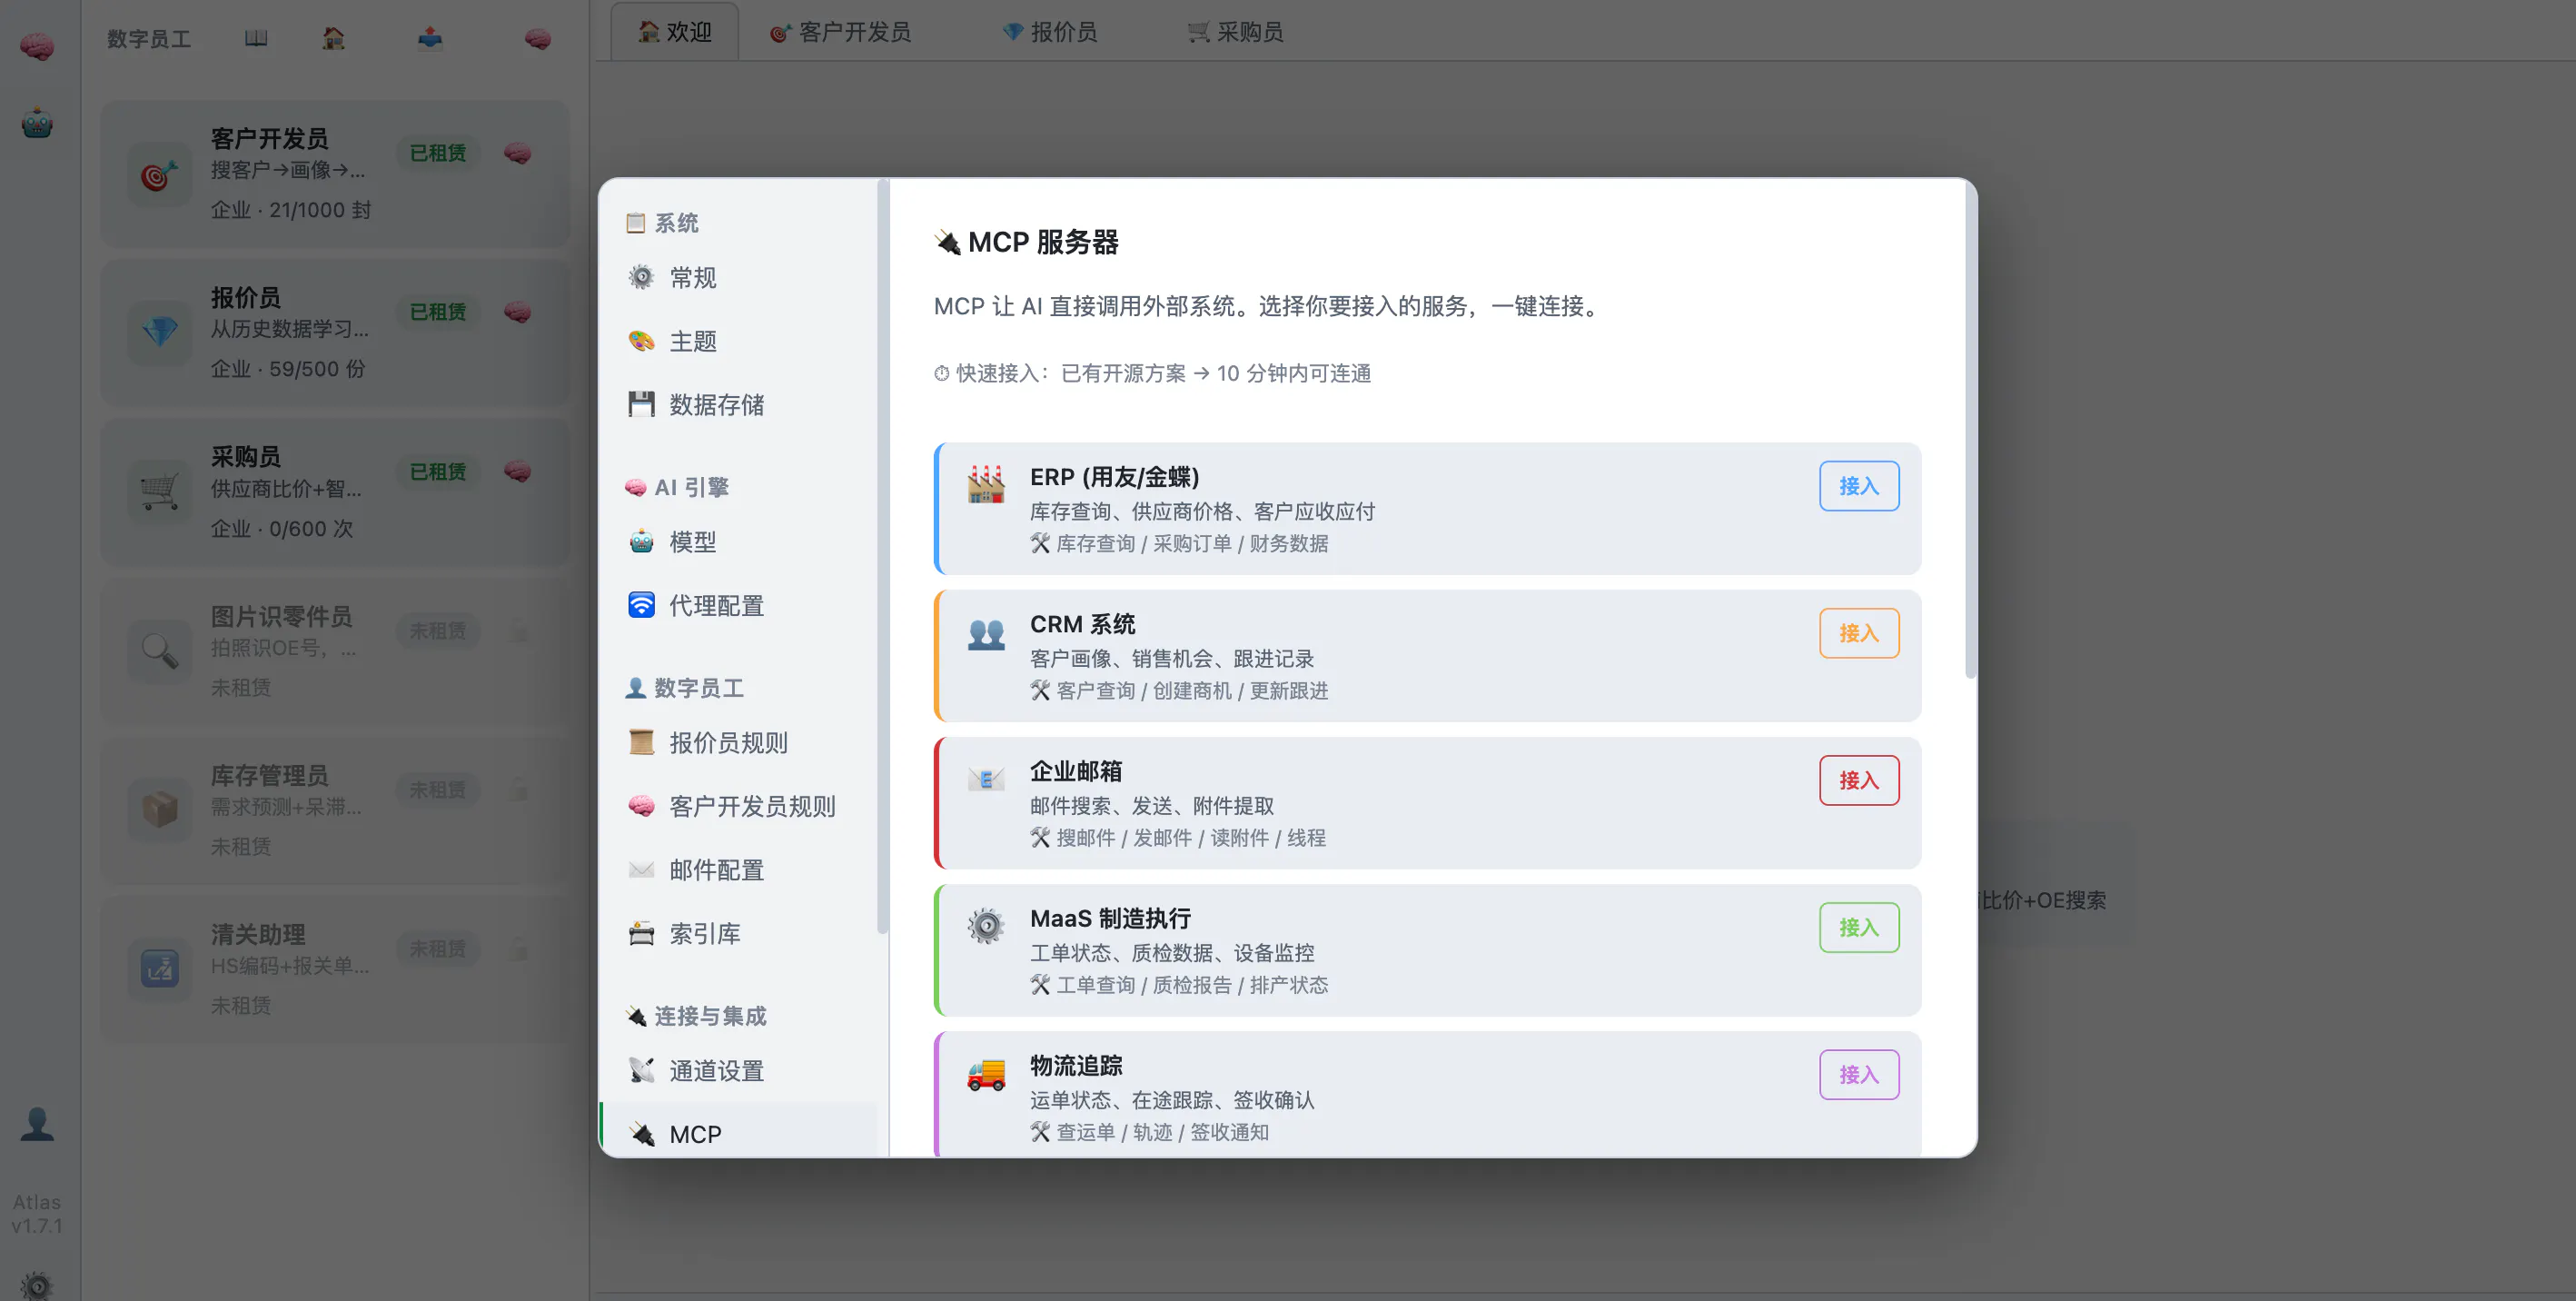Open 数据存储 settings section
2576x1301 pixels.
click(738, 404)
